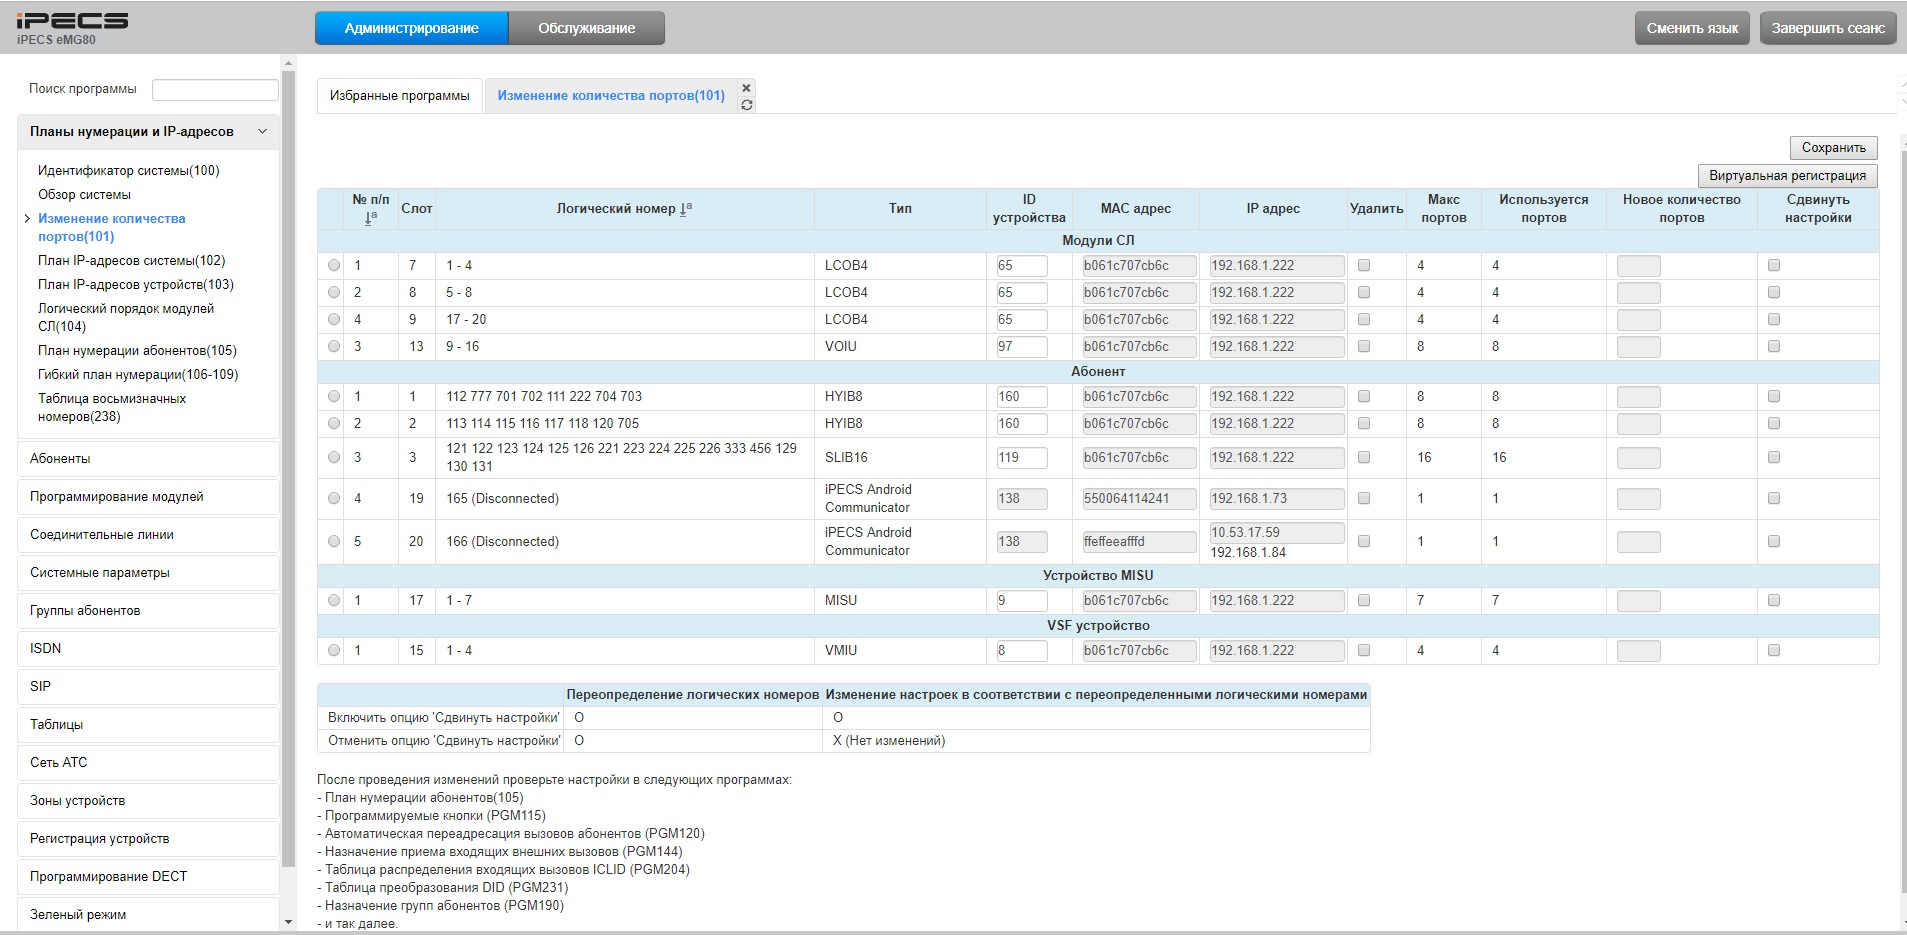Click sort icon next to 'Логический номер'
1907x935 pixels.
[686, 208]
